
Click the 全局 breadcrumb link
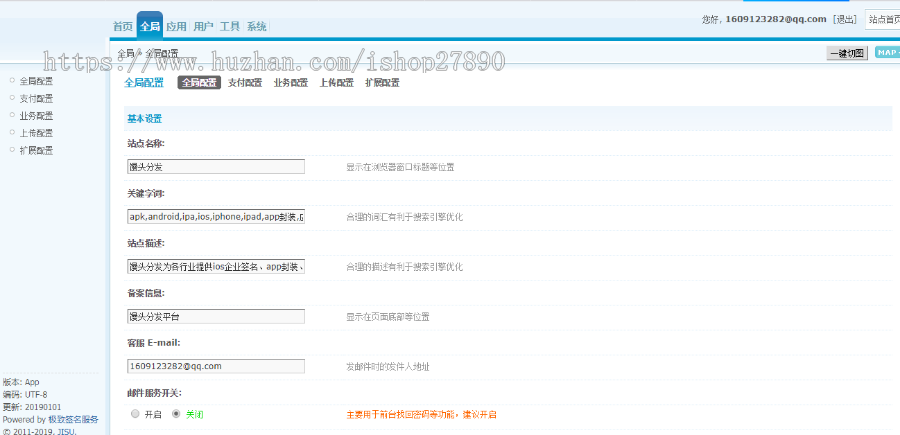click(125, 53)
